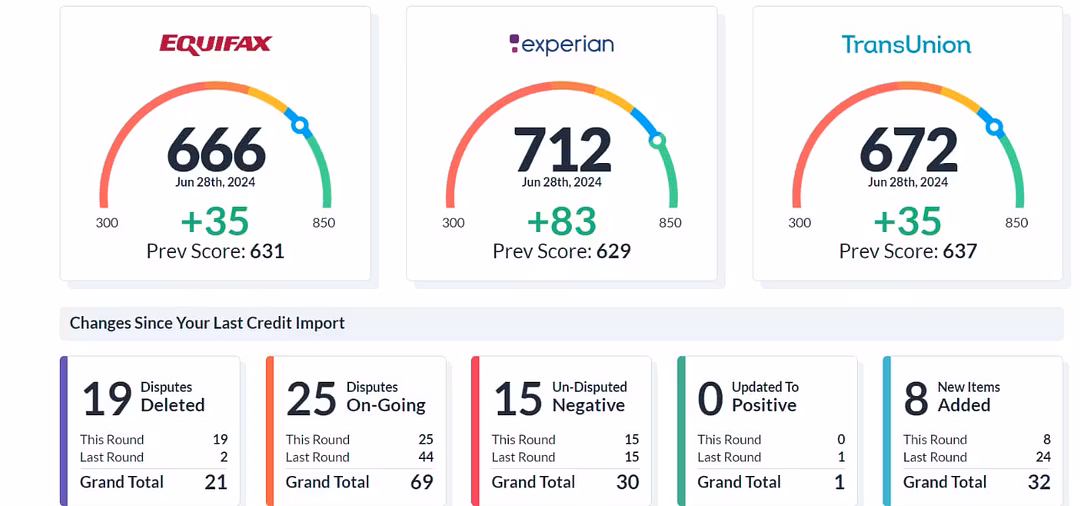Screen dimensions: 1080x506
Task: Click the TransUnion logo
Action: [906, 45]
